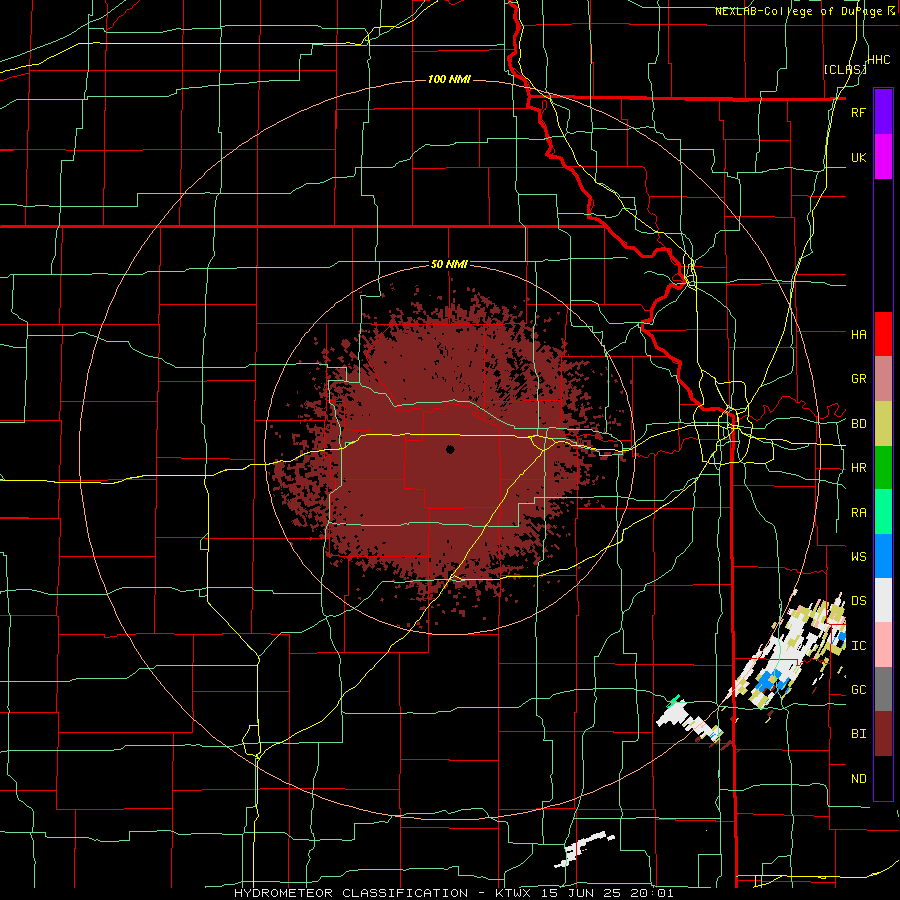Image resolution: width=900 pixels, height=900 pixels.
Task: Click the WS blue legend swatch
Action: (883, 556)
